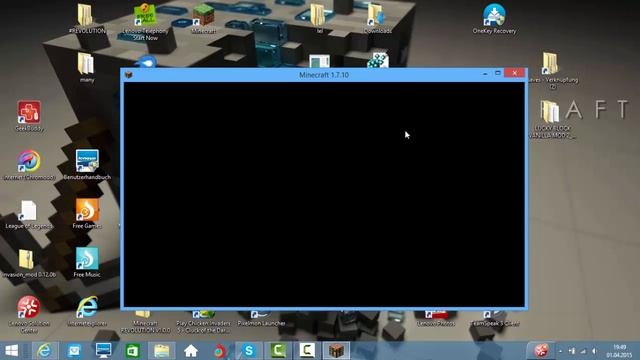640x360 pixels.
Task: Open the Downloads folder shortcut
Action: pyautogui.click(x=377, y=18)
